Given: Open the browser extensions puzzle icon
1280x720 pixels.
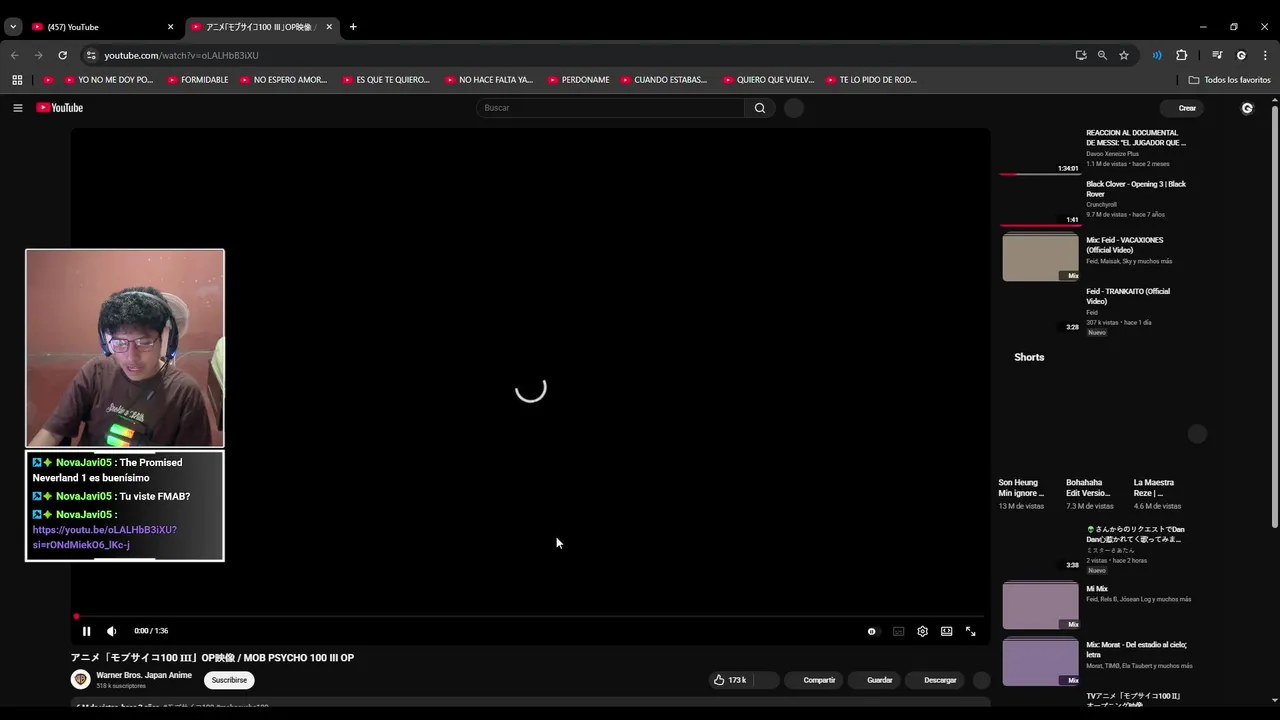Looking at the screenshot, I should tap(1181, 55).
